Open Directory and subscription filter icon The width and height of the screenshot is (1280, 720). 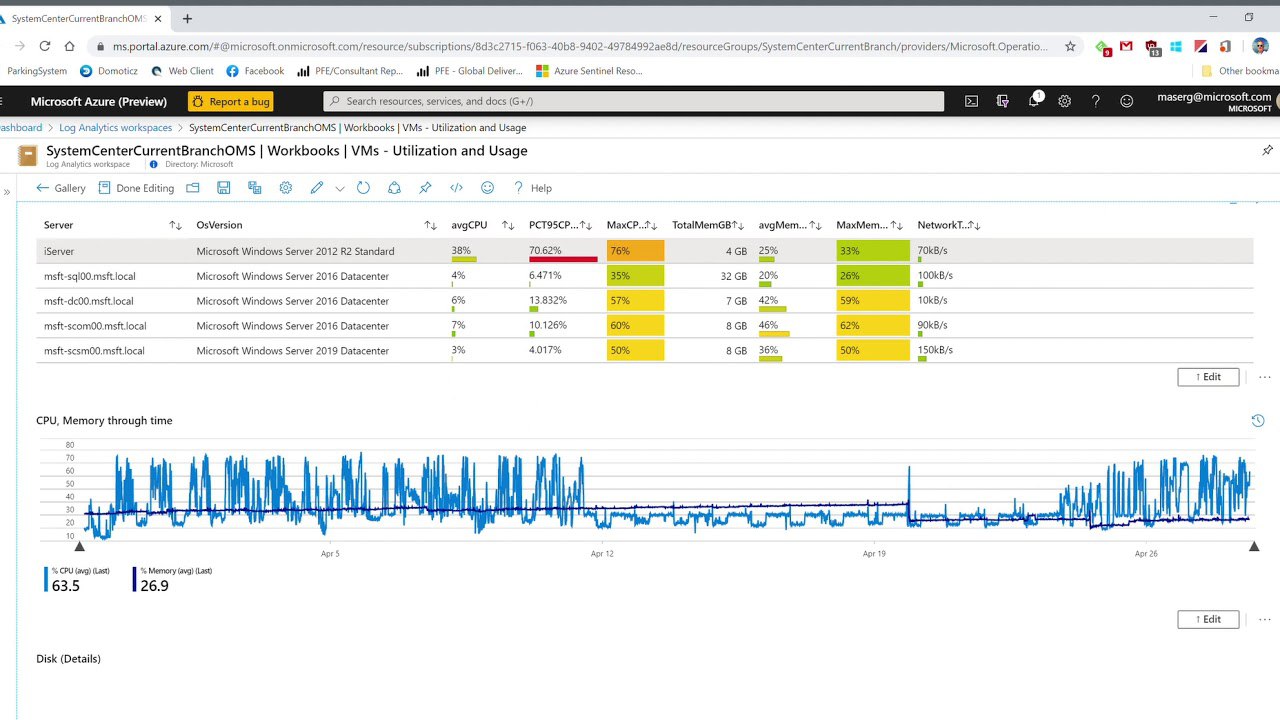[x=1003, y=101]
